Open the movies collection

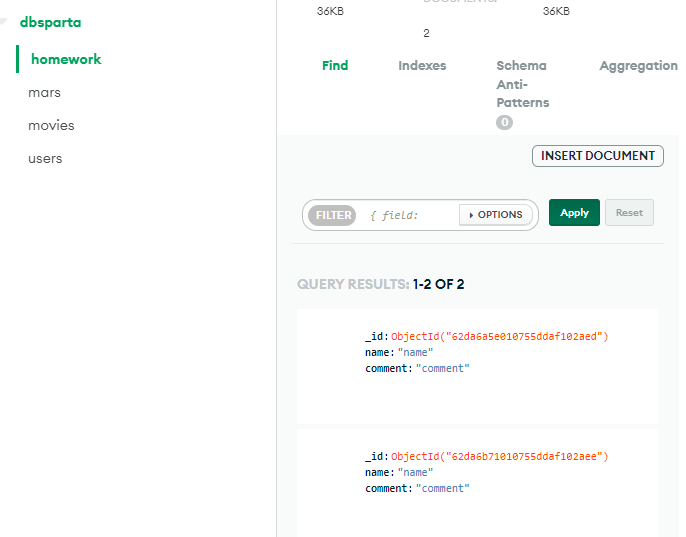pos(51,126)
